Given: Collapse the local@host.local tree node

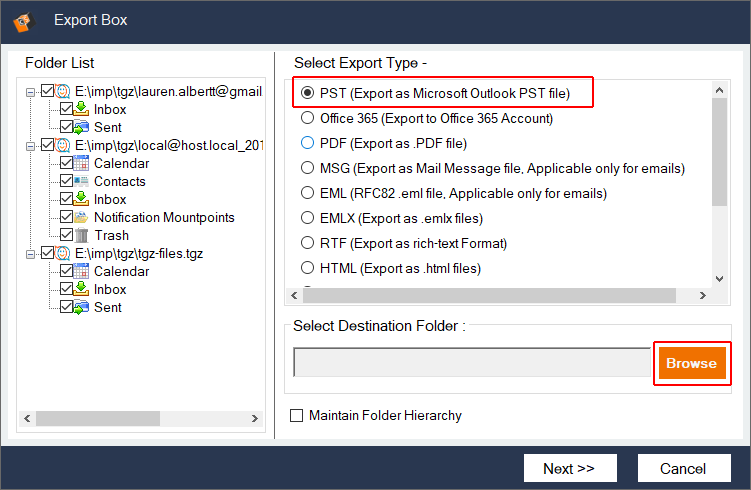Looking at the screenshot, I should (x=31, y=145).
